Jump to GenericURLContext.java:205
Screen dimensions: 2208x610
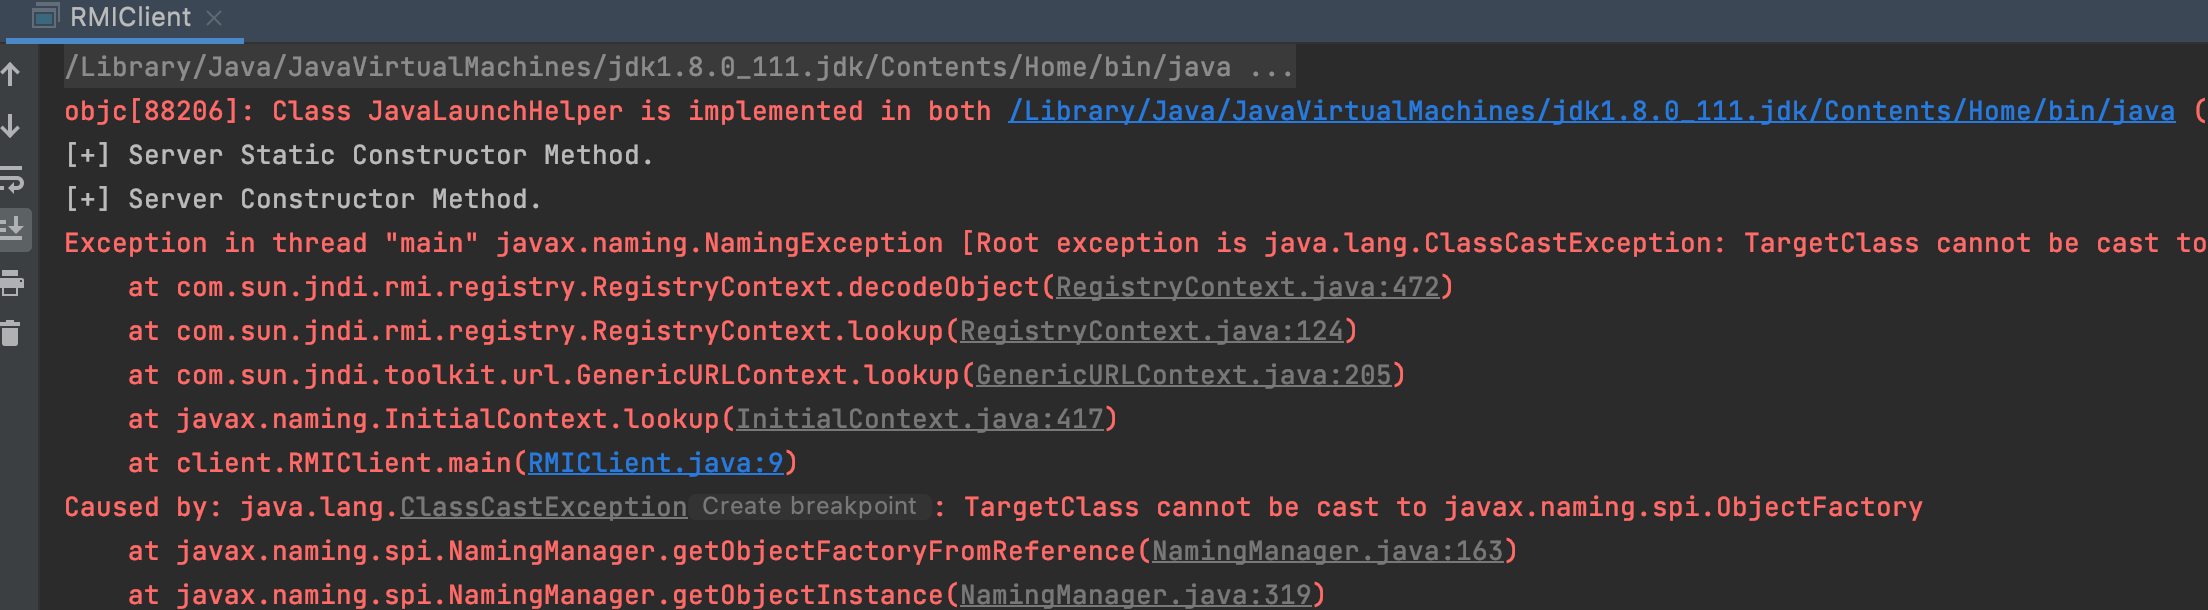[1183, 375]
